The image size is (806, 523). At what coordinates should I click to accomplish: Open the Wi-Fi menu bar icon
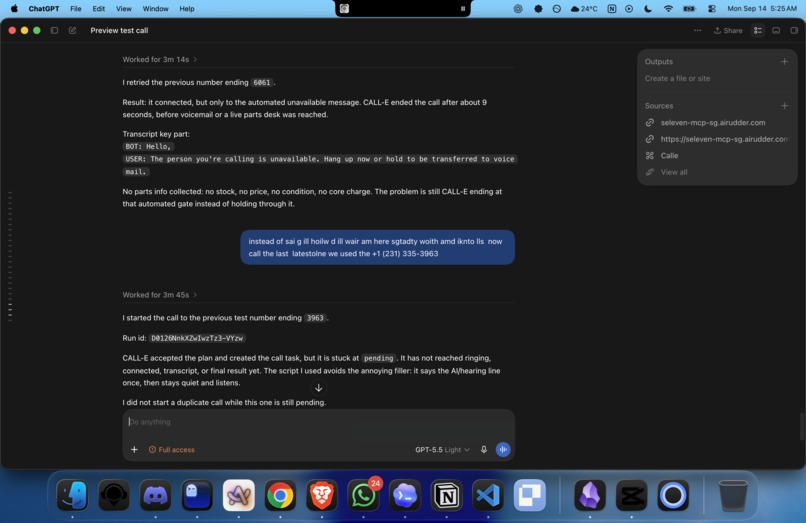[668, 9]
